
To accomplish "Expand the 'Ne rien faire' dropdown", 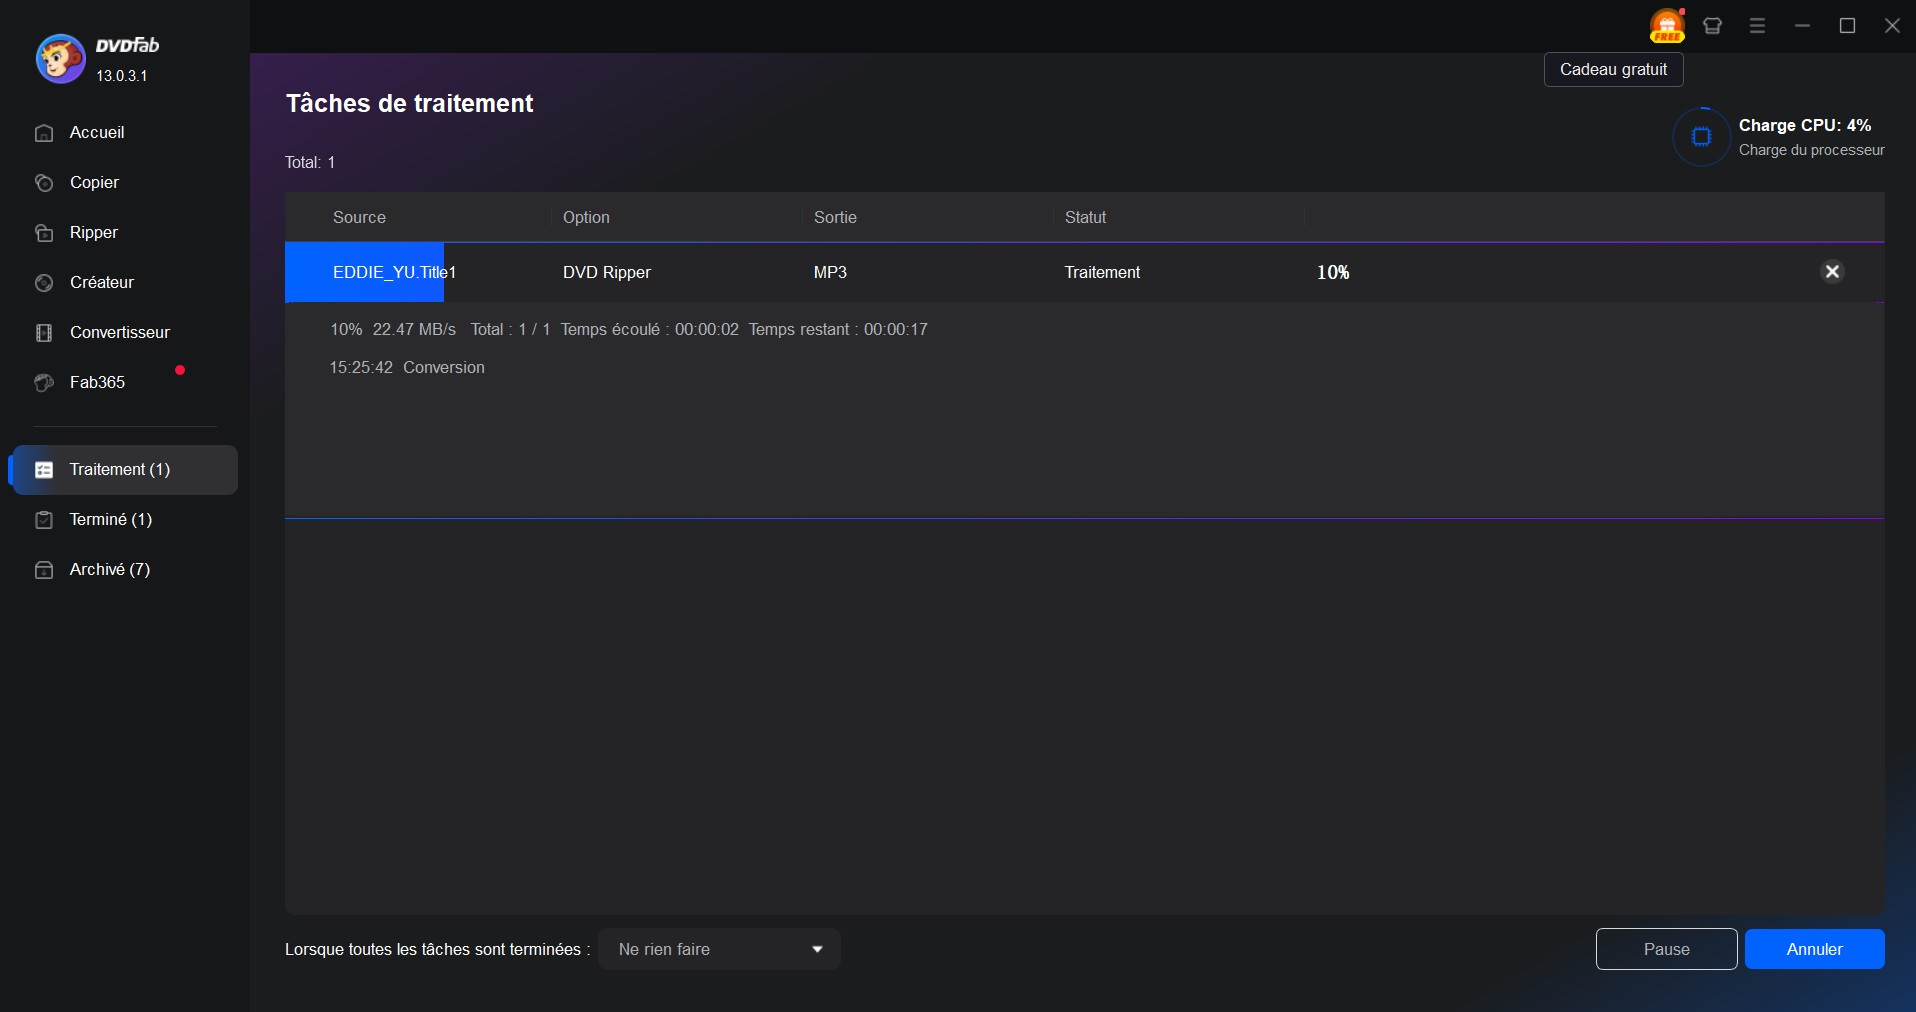I will 718,949.
